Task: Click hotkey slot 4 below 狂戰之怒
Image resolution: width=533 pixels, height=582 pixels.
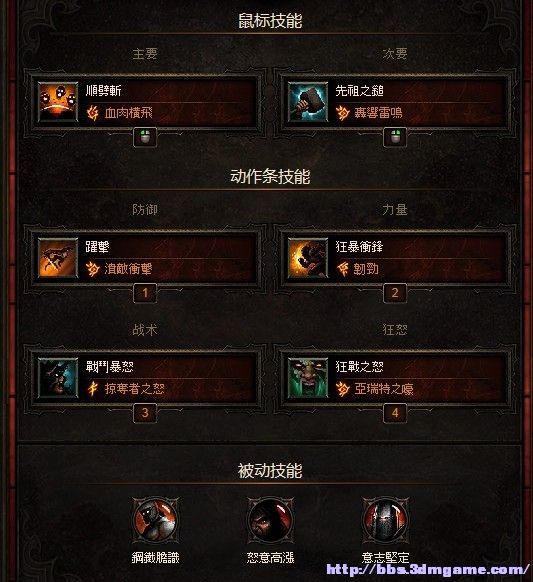Action: [395, 413]
